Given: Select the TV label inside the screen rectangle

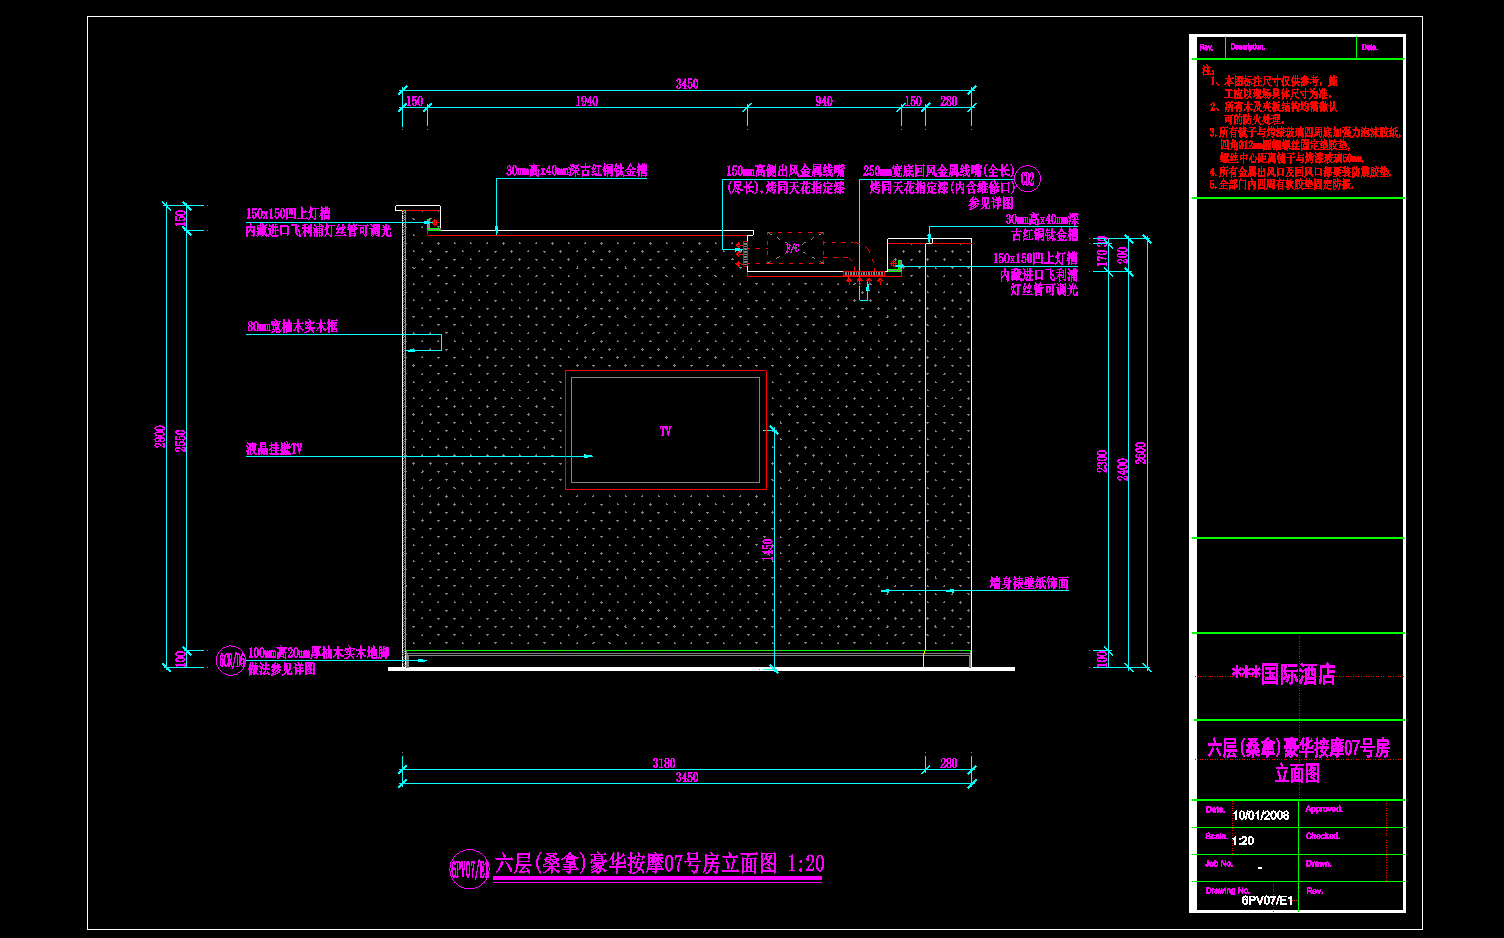Looking at the screenshot, I should (665, 431).
